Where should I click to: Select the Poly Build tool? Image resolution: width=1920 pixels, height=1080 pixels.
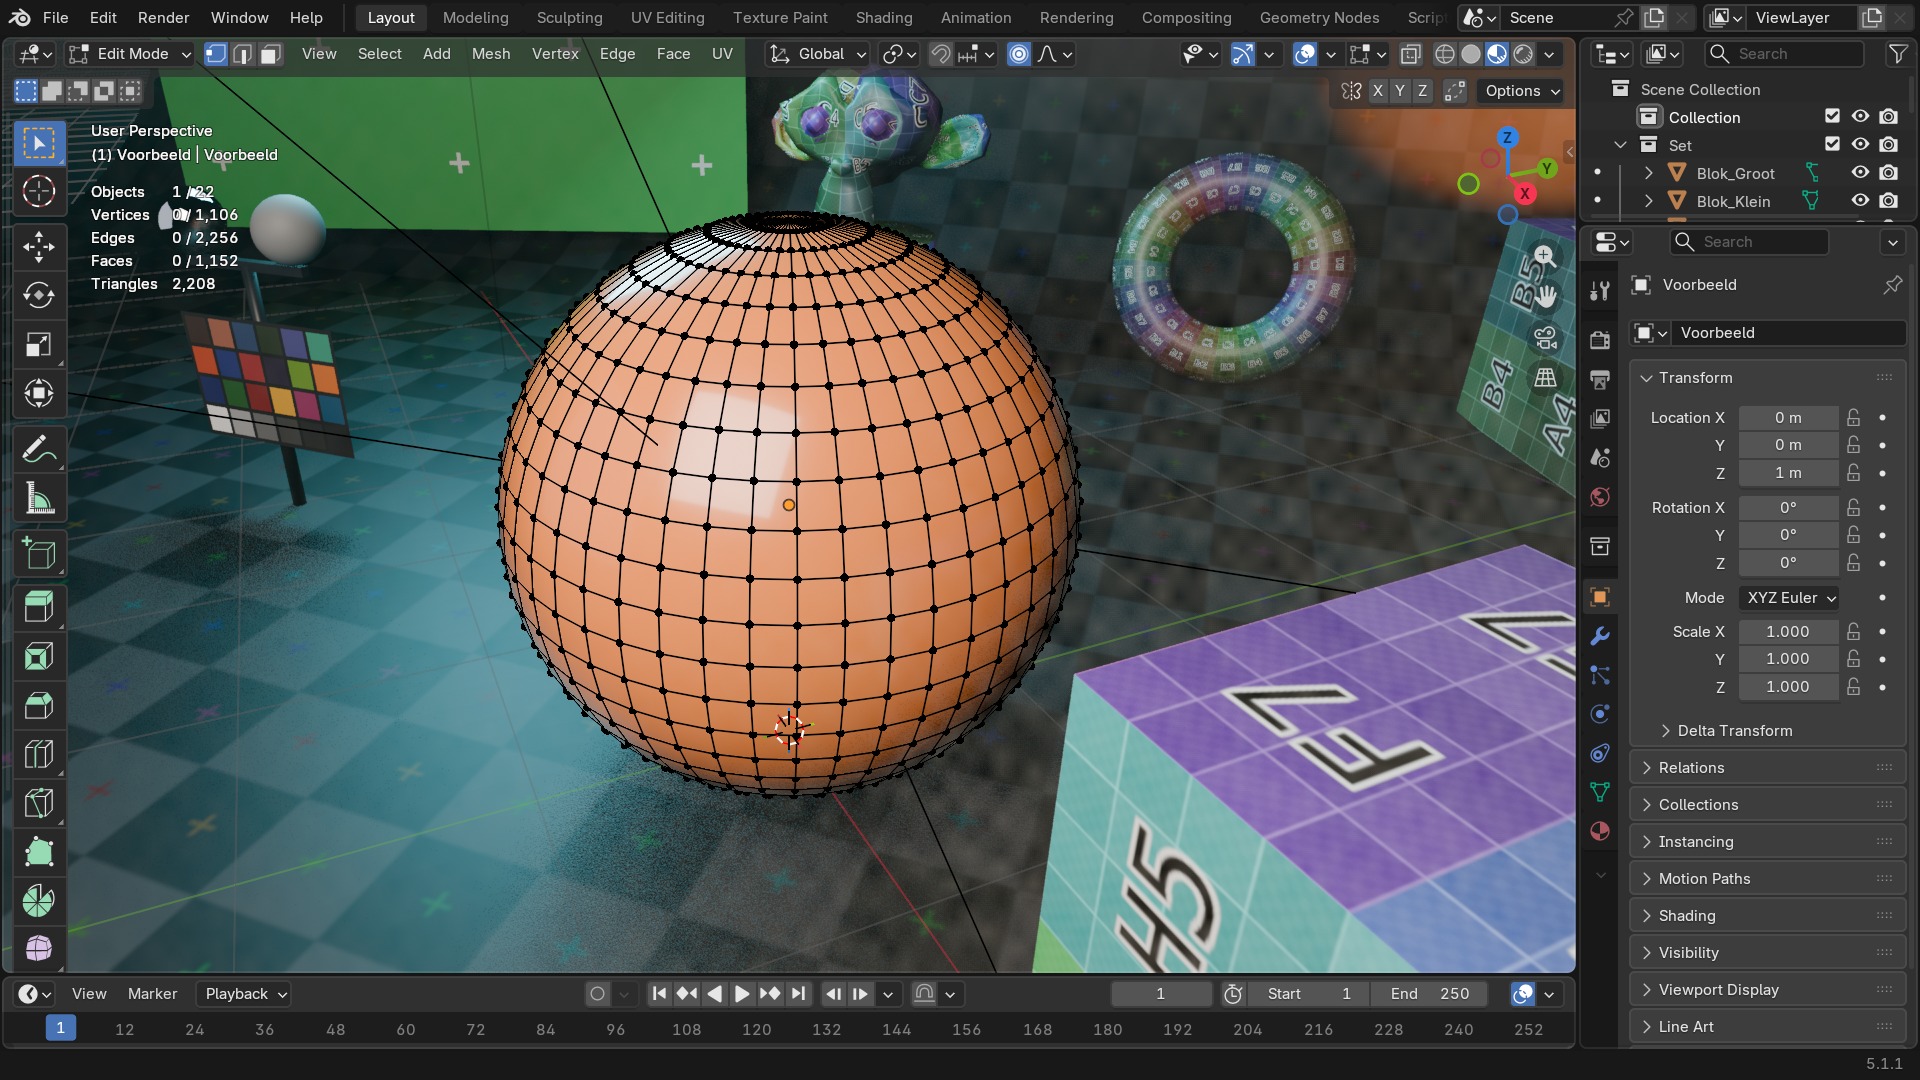pyautogui.click(x=39, y=853)
